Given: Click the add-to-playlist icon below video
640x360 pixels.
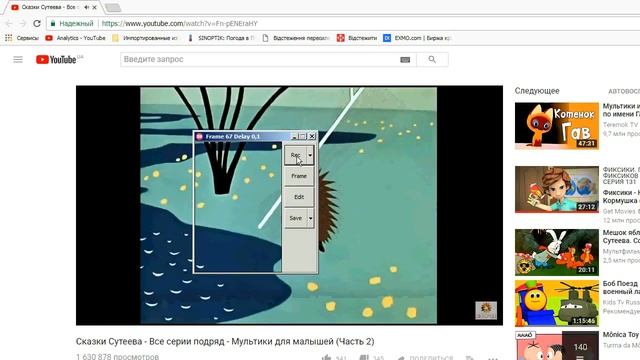Looking at the screenshot, I should [x=470, y=358].
